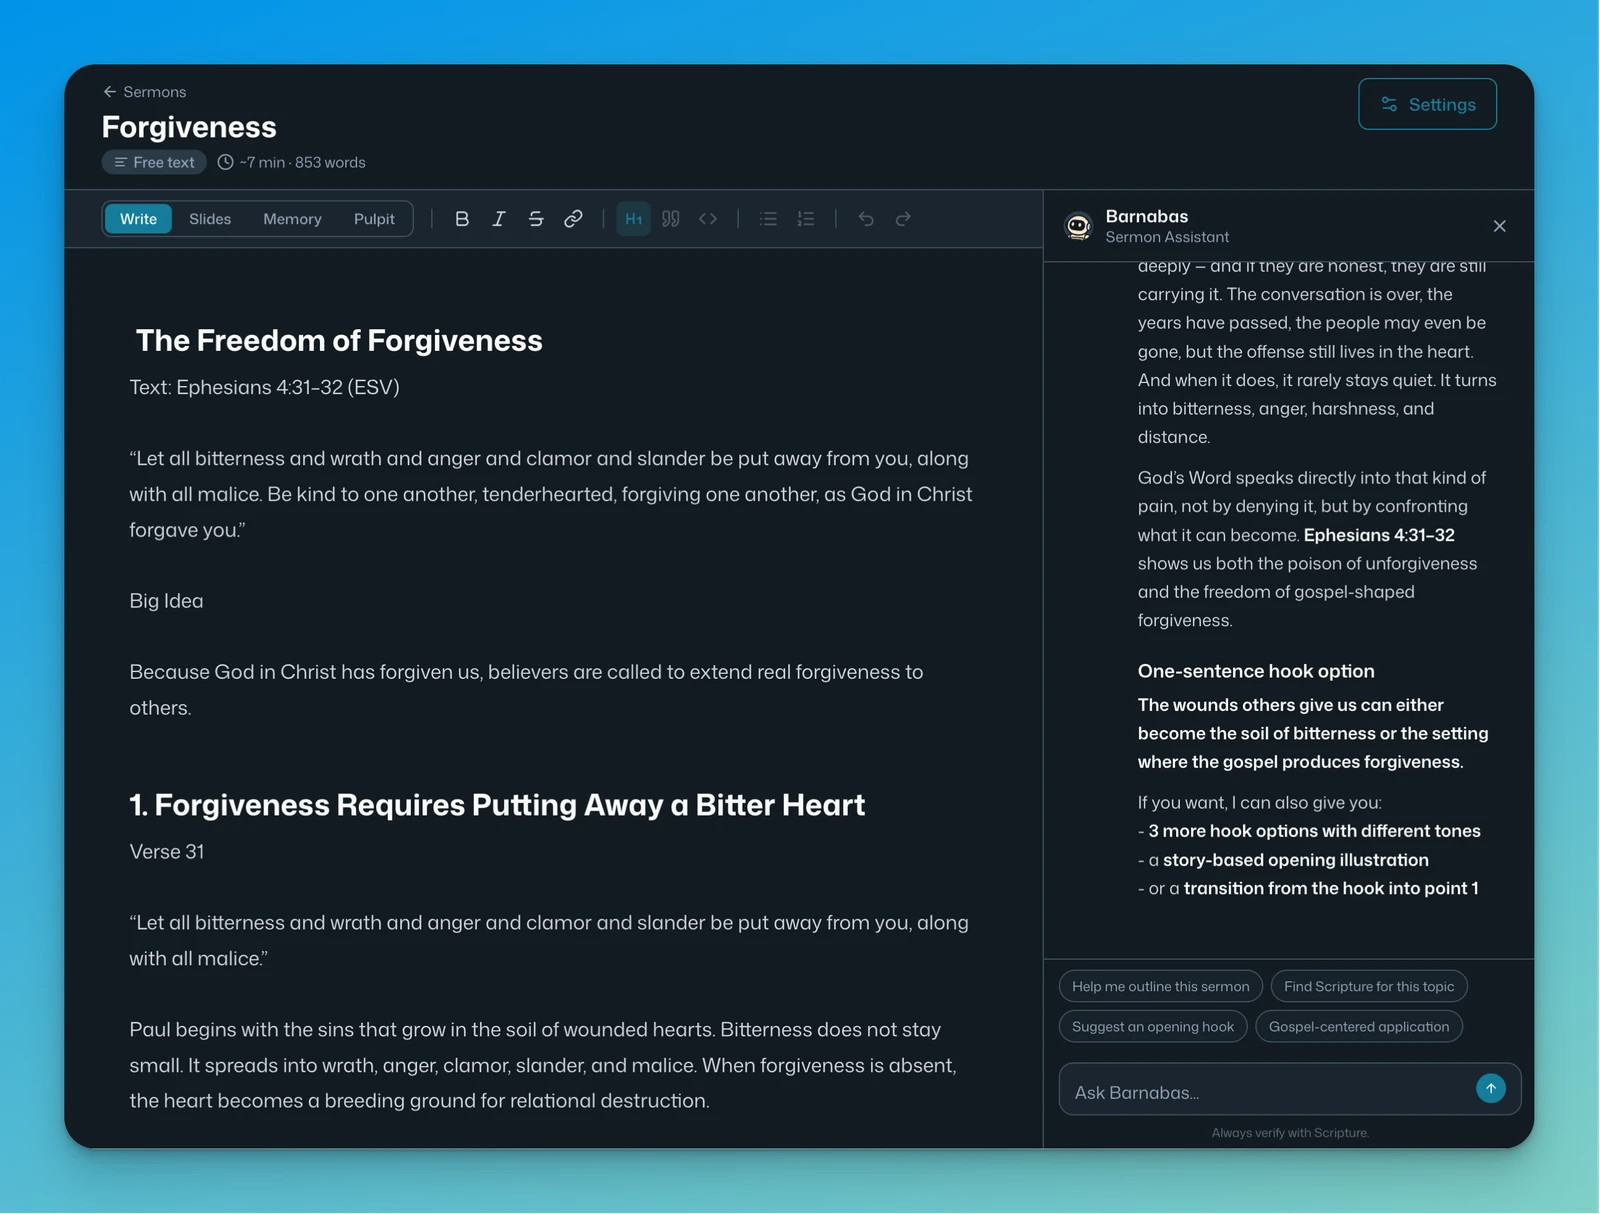1600x1214 pixels.
Task: Click 'Always verify with Scripture.' note
Action: [1290, 1133]
